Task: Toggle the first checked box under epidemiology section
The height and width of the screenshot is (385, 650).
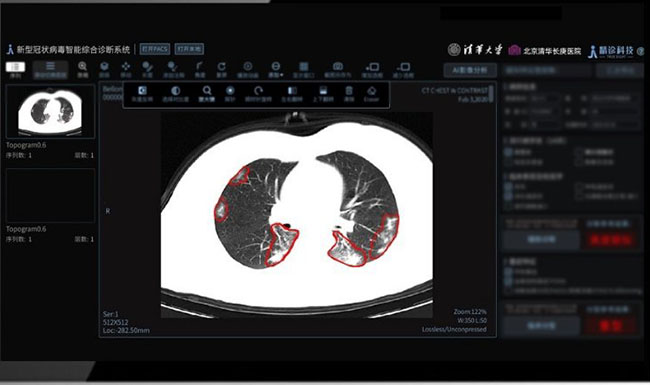Action: point(508,152)
